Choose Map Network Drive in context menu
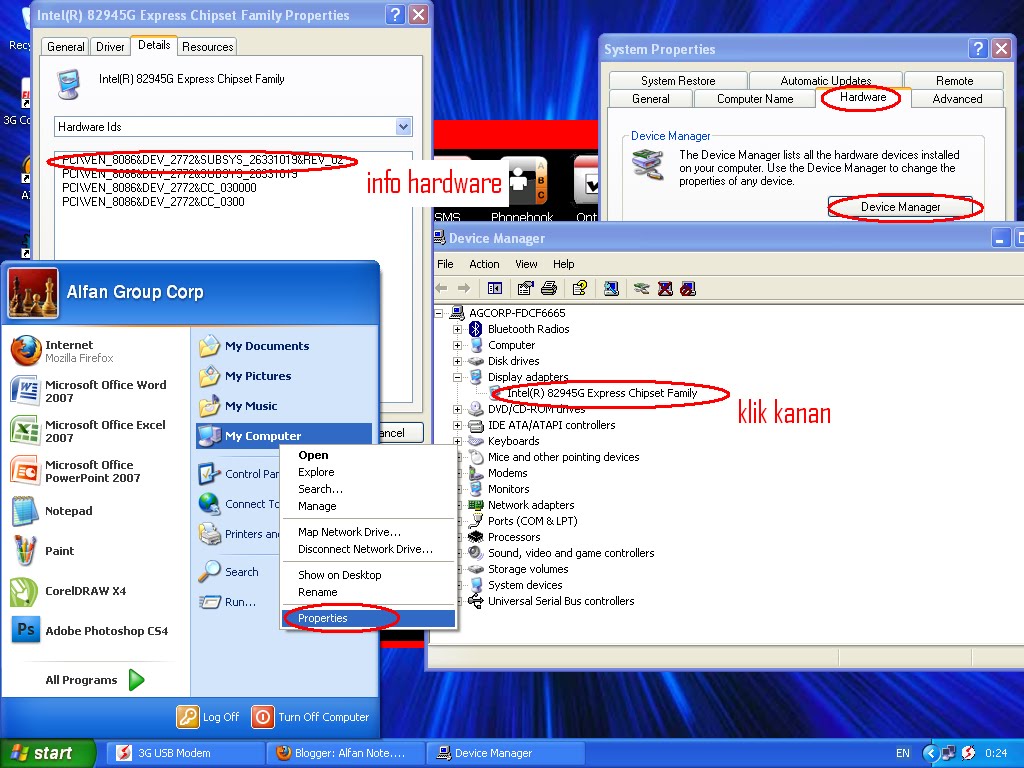Screen dimensions: 1024x768 (x=368, y=532)
